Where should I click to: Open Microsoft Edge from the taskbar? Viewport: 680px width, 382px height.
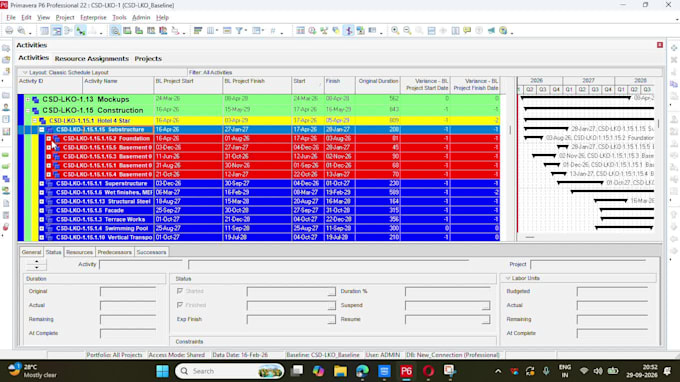coord(362,371)
